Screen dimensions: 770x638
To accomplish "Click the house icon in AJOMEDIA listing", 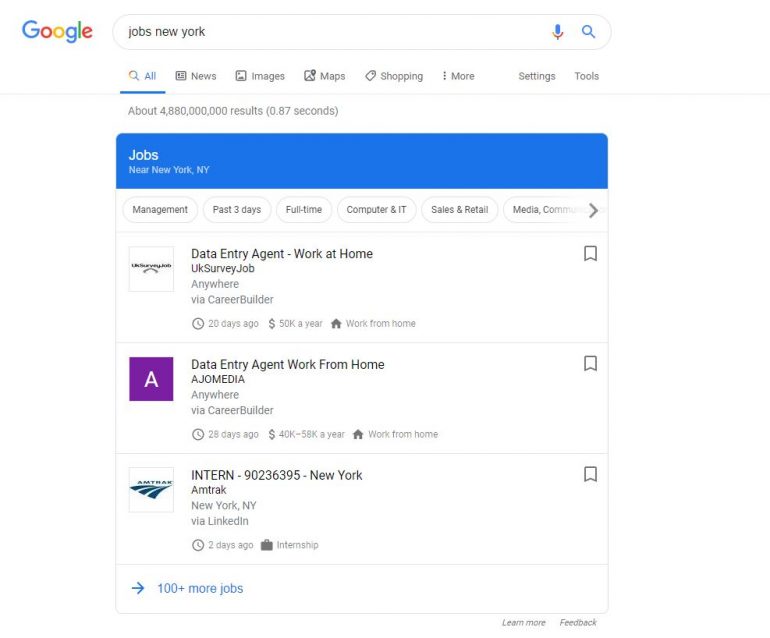I will (358, 434).
